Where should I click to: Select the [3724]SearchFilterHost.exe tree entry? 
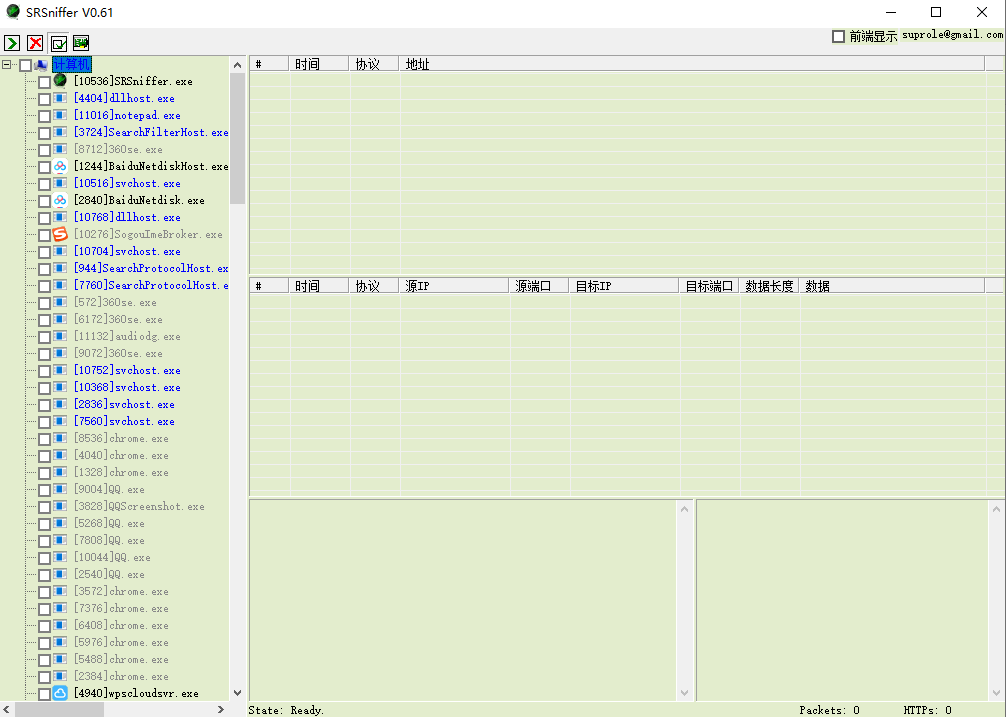[150, 132]
